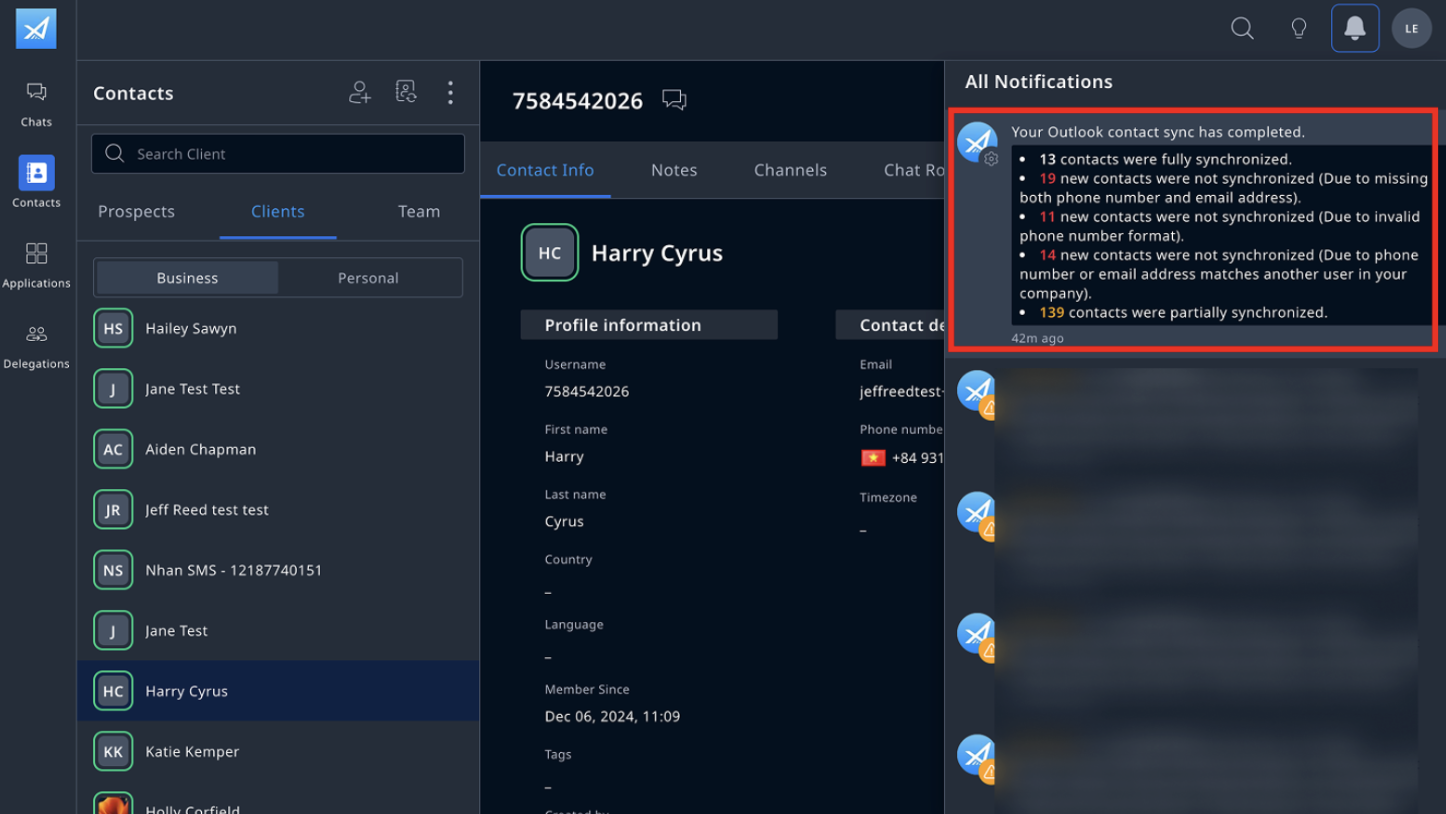Viewport: 1446px width, 814px height.
Task: Click the HC avatar beside Harry Cyrus heading
Action: click(550, 253)
